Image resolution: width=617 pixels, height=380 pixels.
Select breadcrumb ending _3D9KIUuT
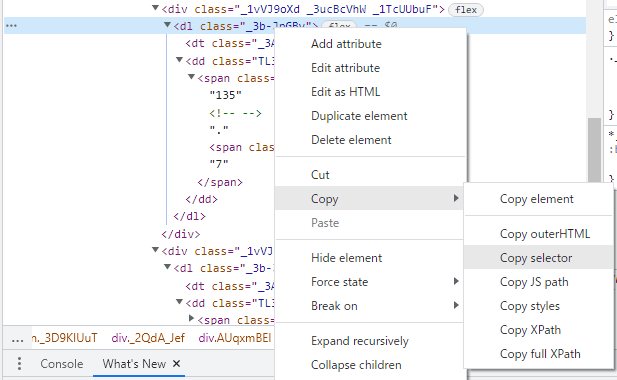click(65, 338)
